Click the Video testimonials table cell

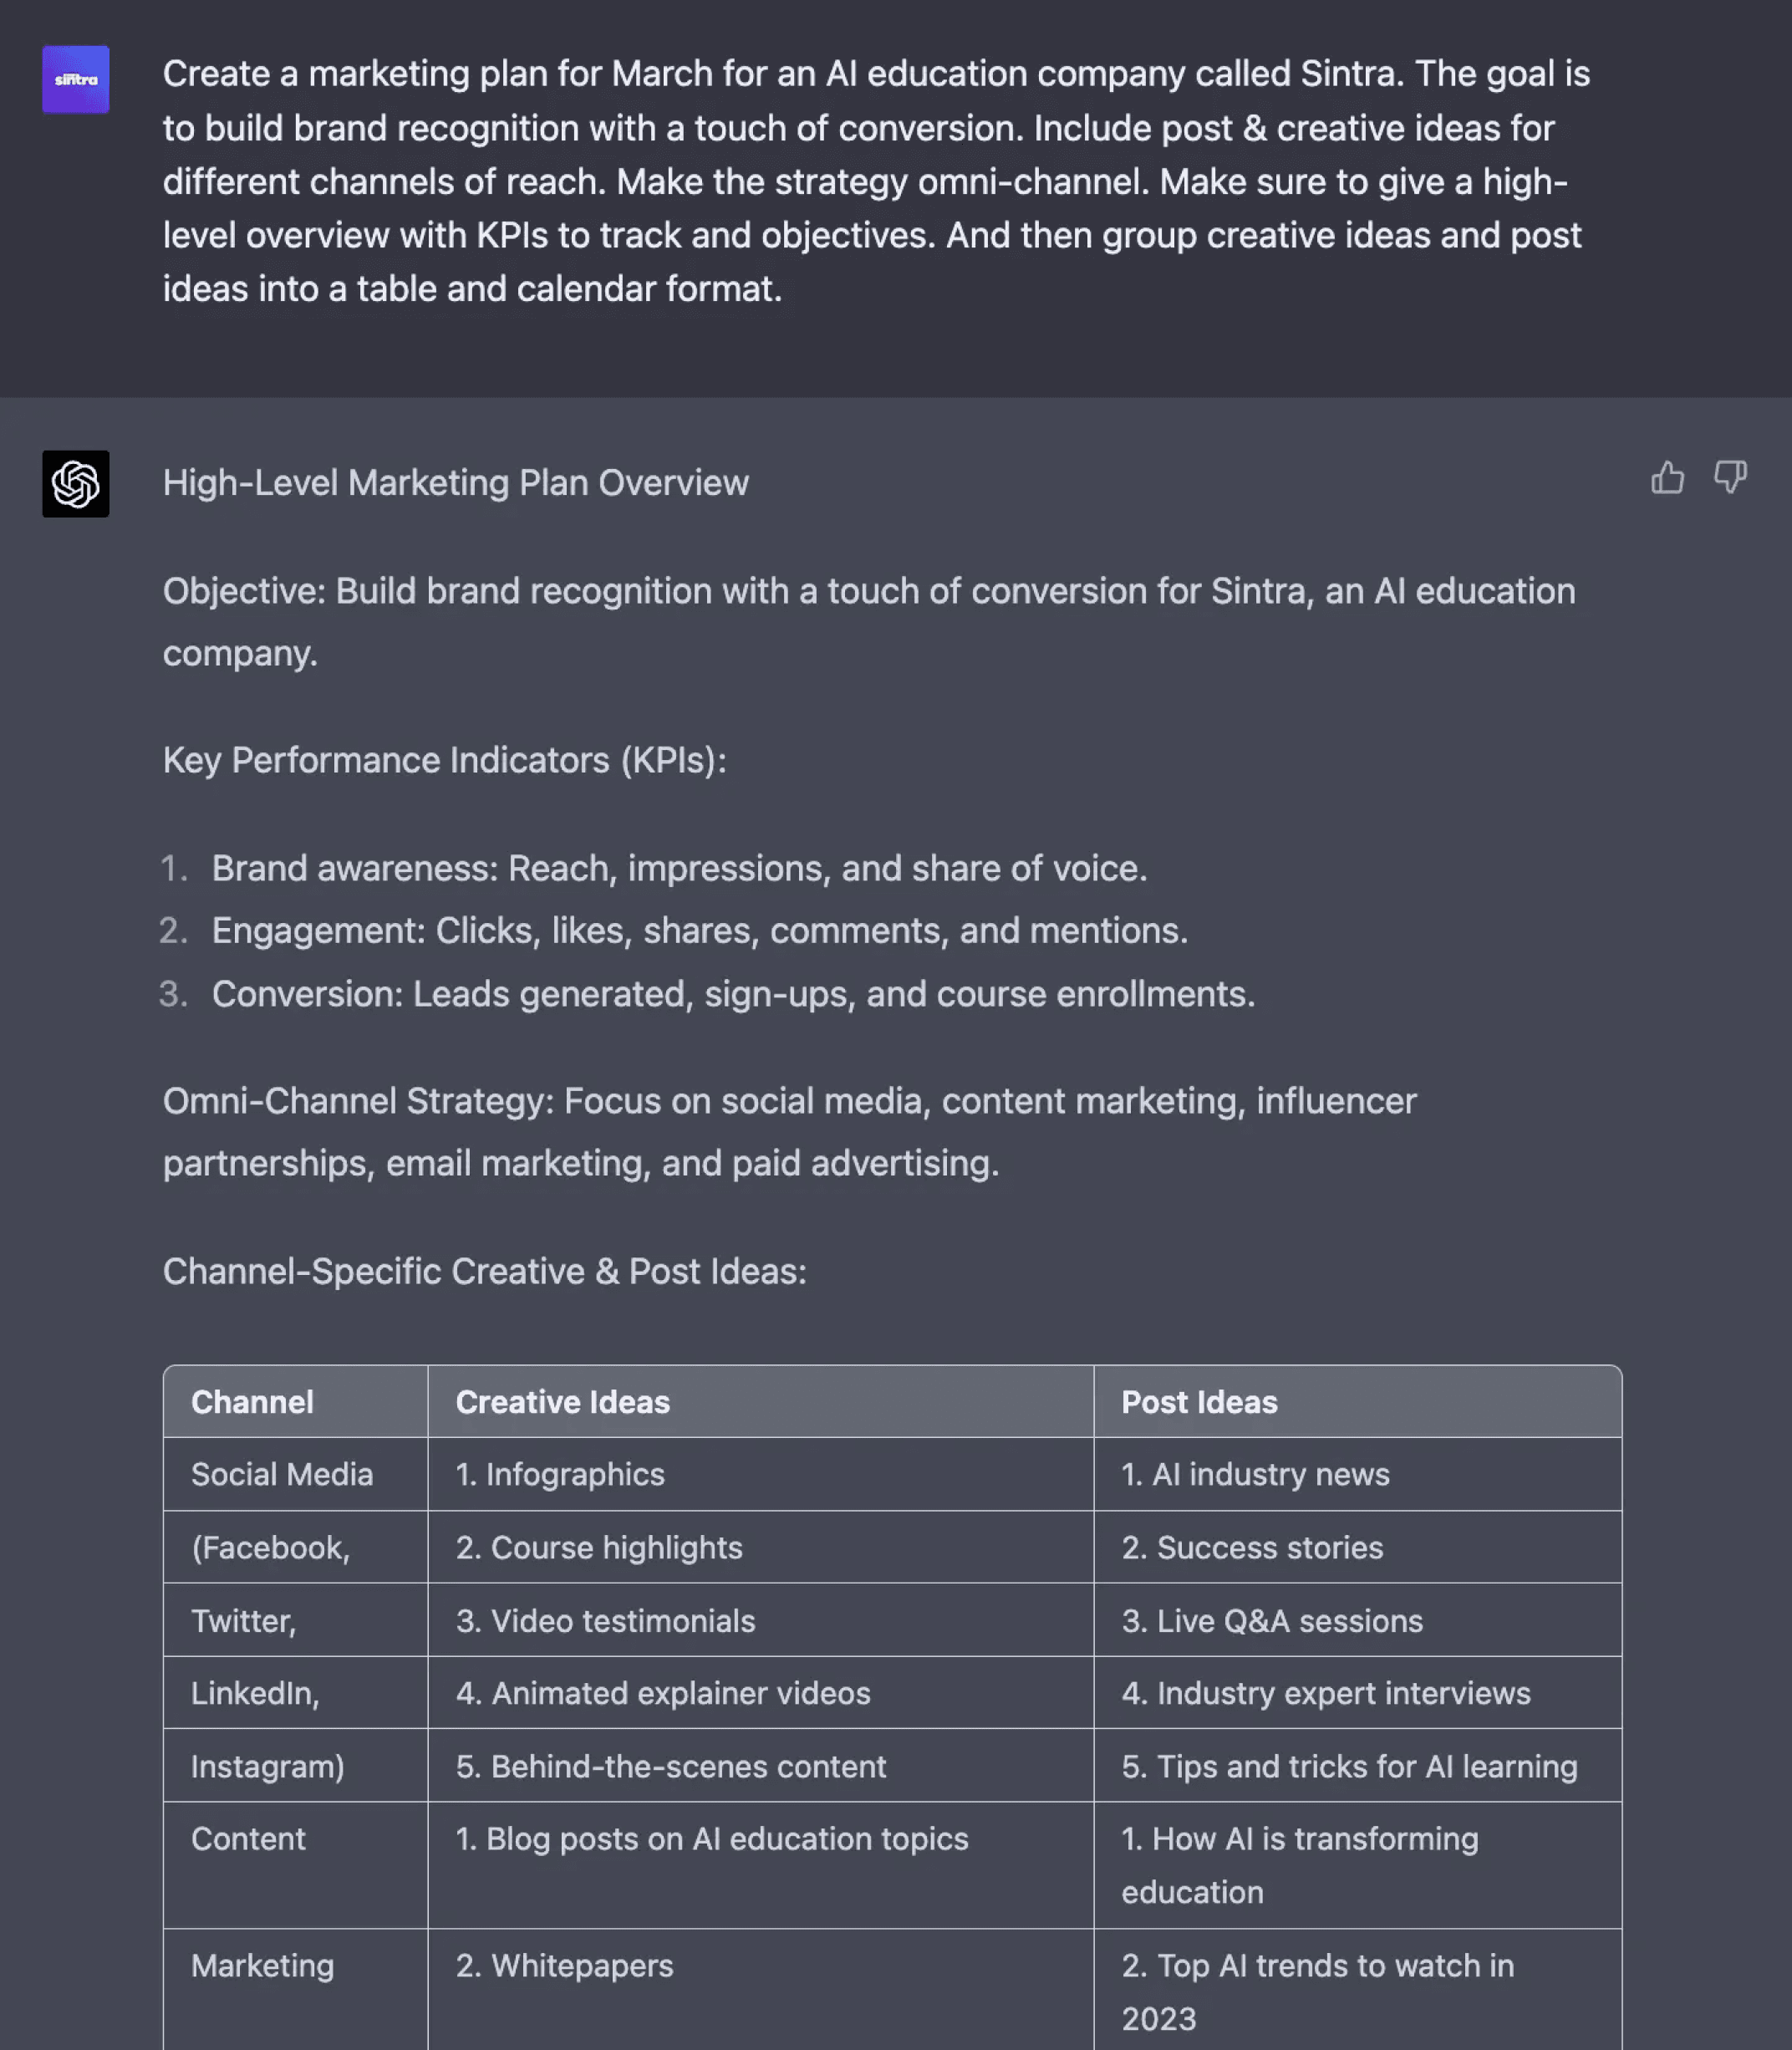[761, 1620]
